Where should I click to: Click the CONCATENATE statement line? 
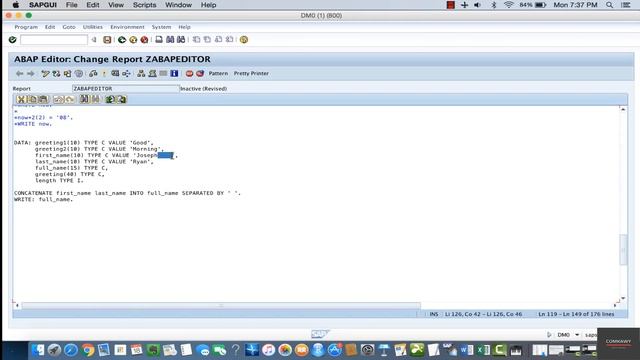[x=127, y=193]
